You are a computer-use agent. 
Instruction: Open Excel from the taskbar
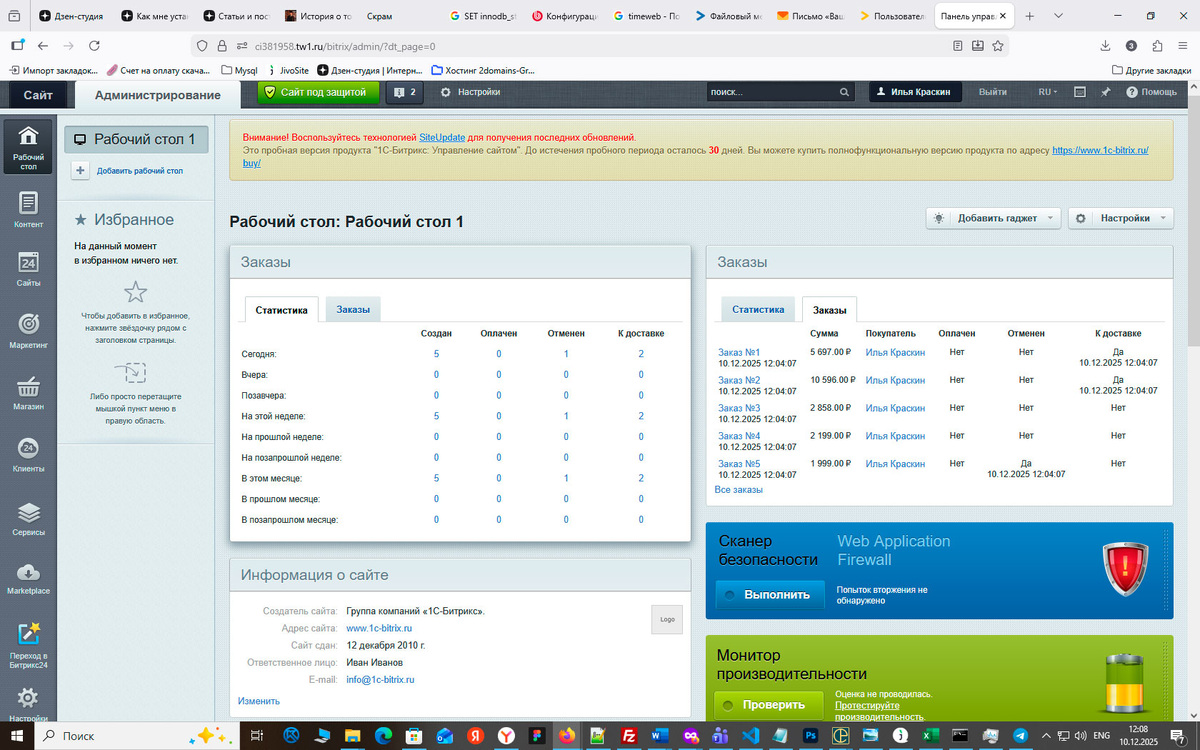pyautogui.click(x=930, y=735)
